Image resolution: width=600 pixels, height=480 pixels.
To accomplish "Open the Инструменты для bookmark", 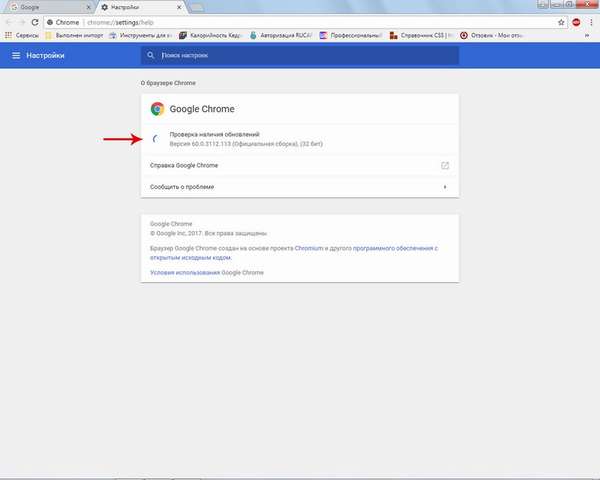I will 140,35.
